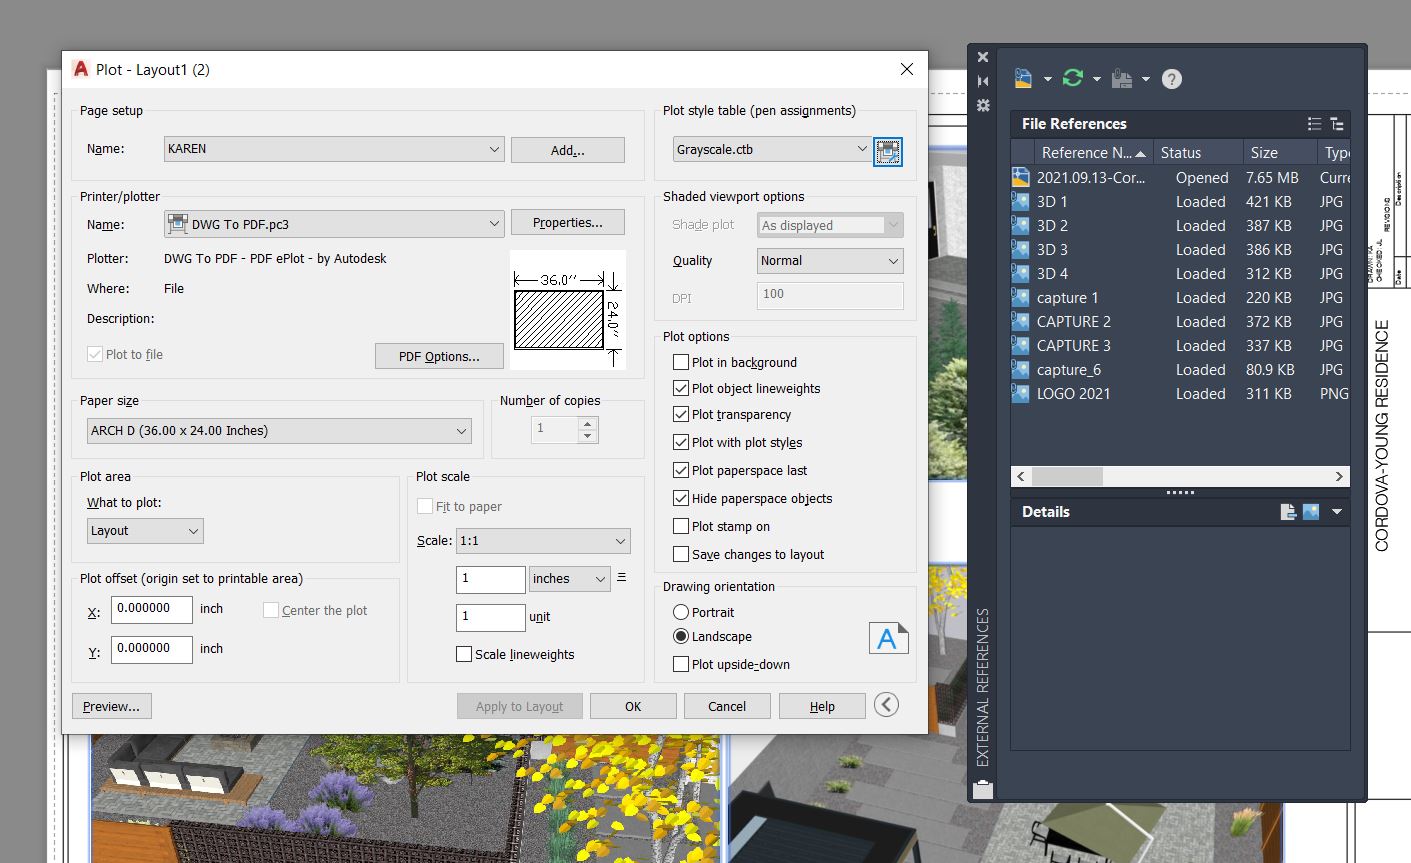Switch File References to list view
The height and width of the screenshot is (863, 1411).
pyautogui.click(x=1314, y=123)
